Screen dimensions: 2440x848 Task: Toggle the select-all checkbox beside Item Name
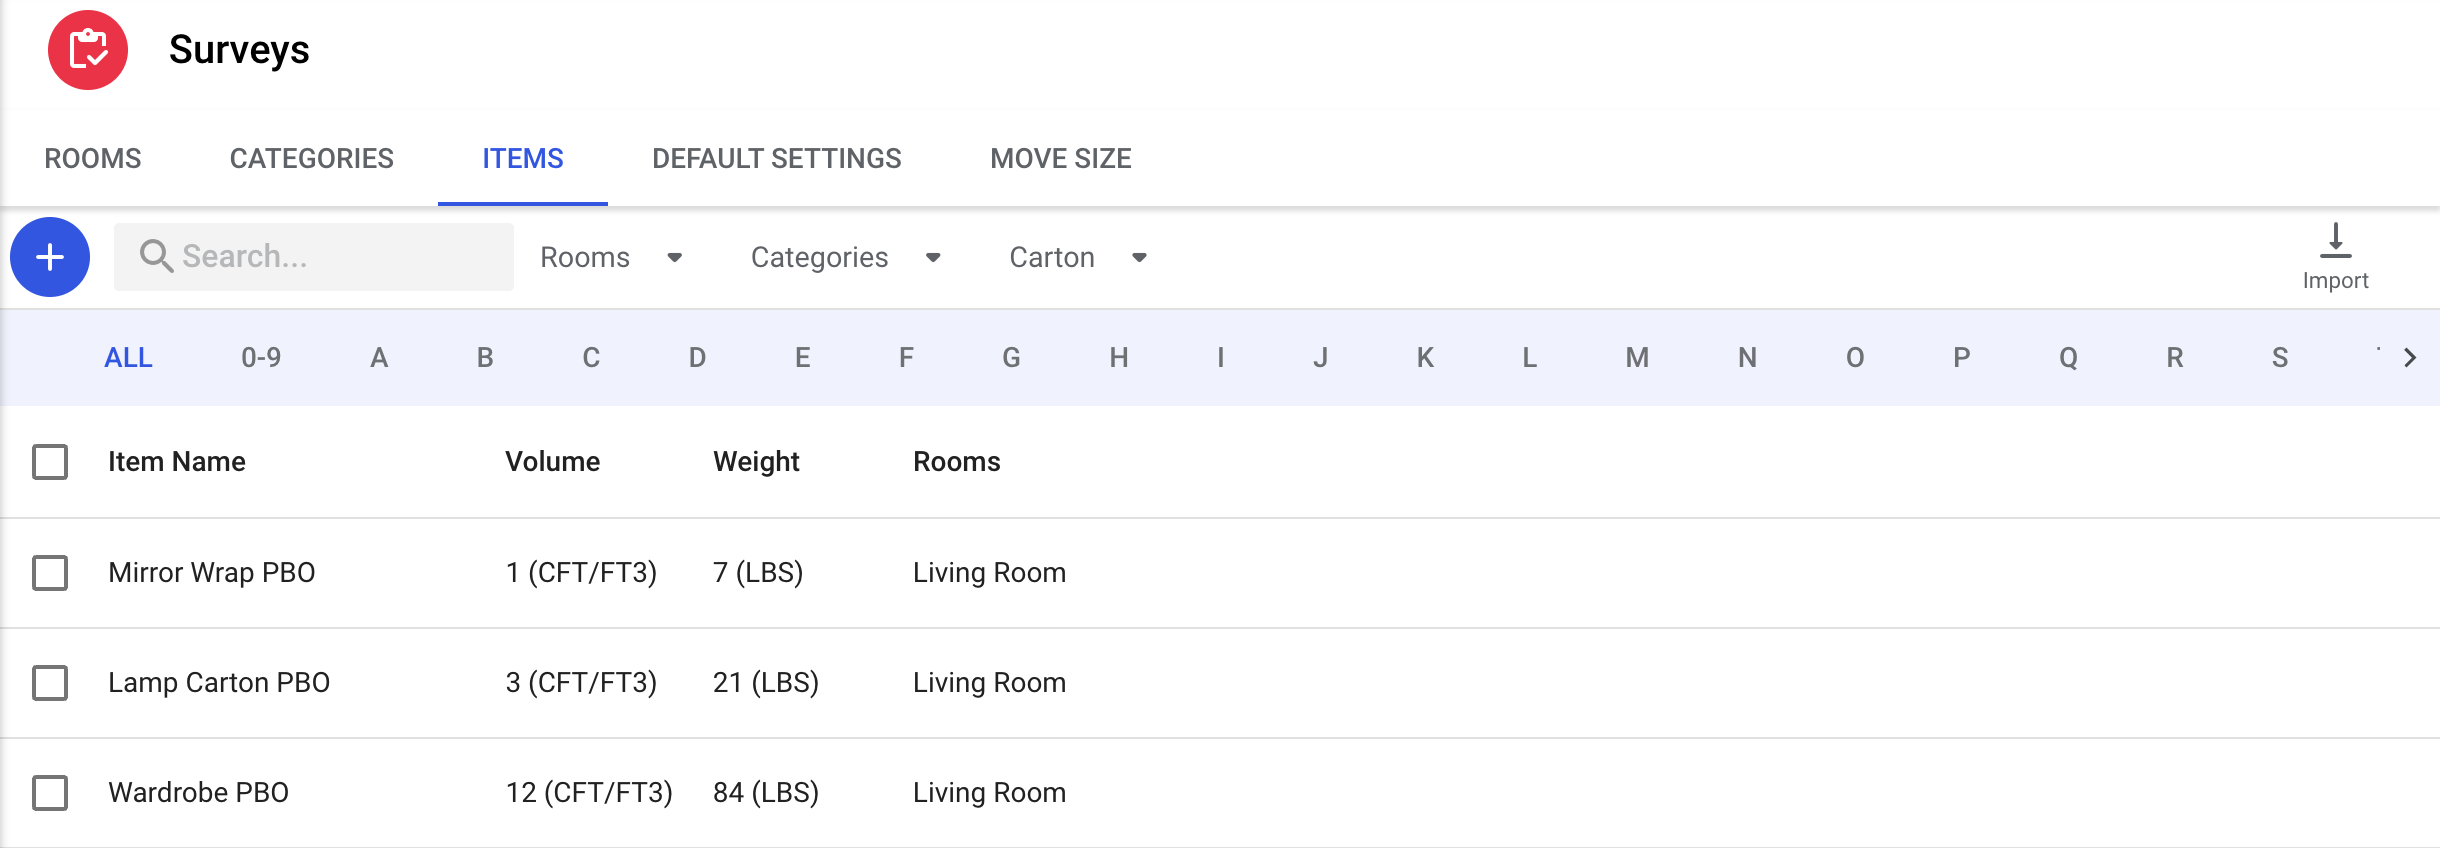[x=50, y=462]
